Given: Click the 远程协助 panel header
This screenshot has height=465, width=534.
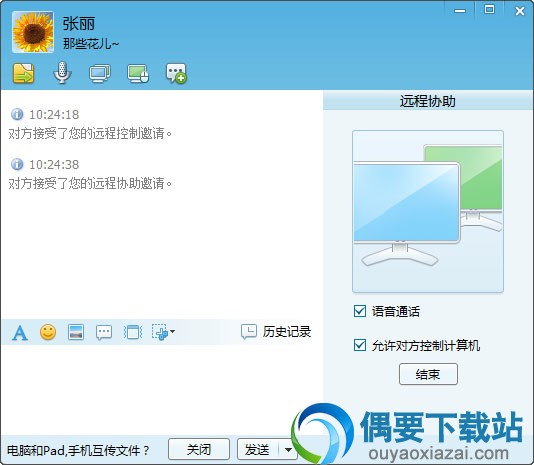Looking at the screenshot, I should pyautogui.click(x=428, y=101).
